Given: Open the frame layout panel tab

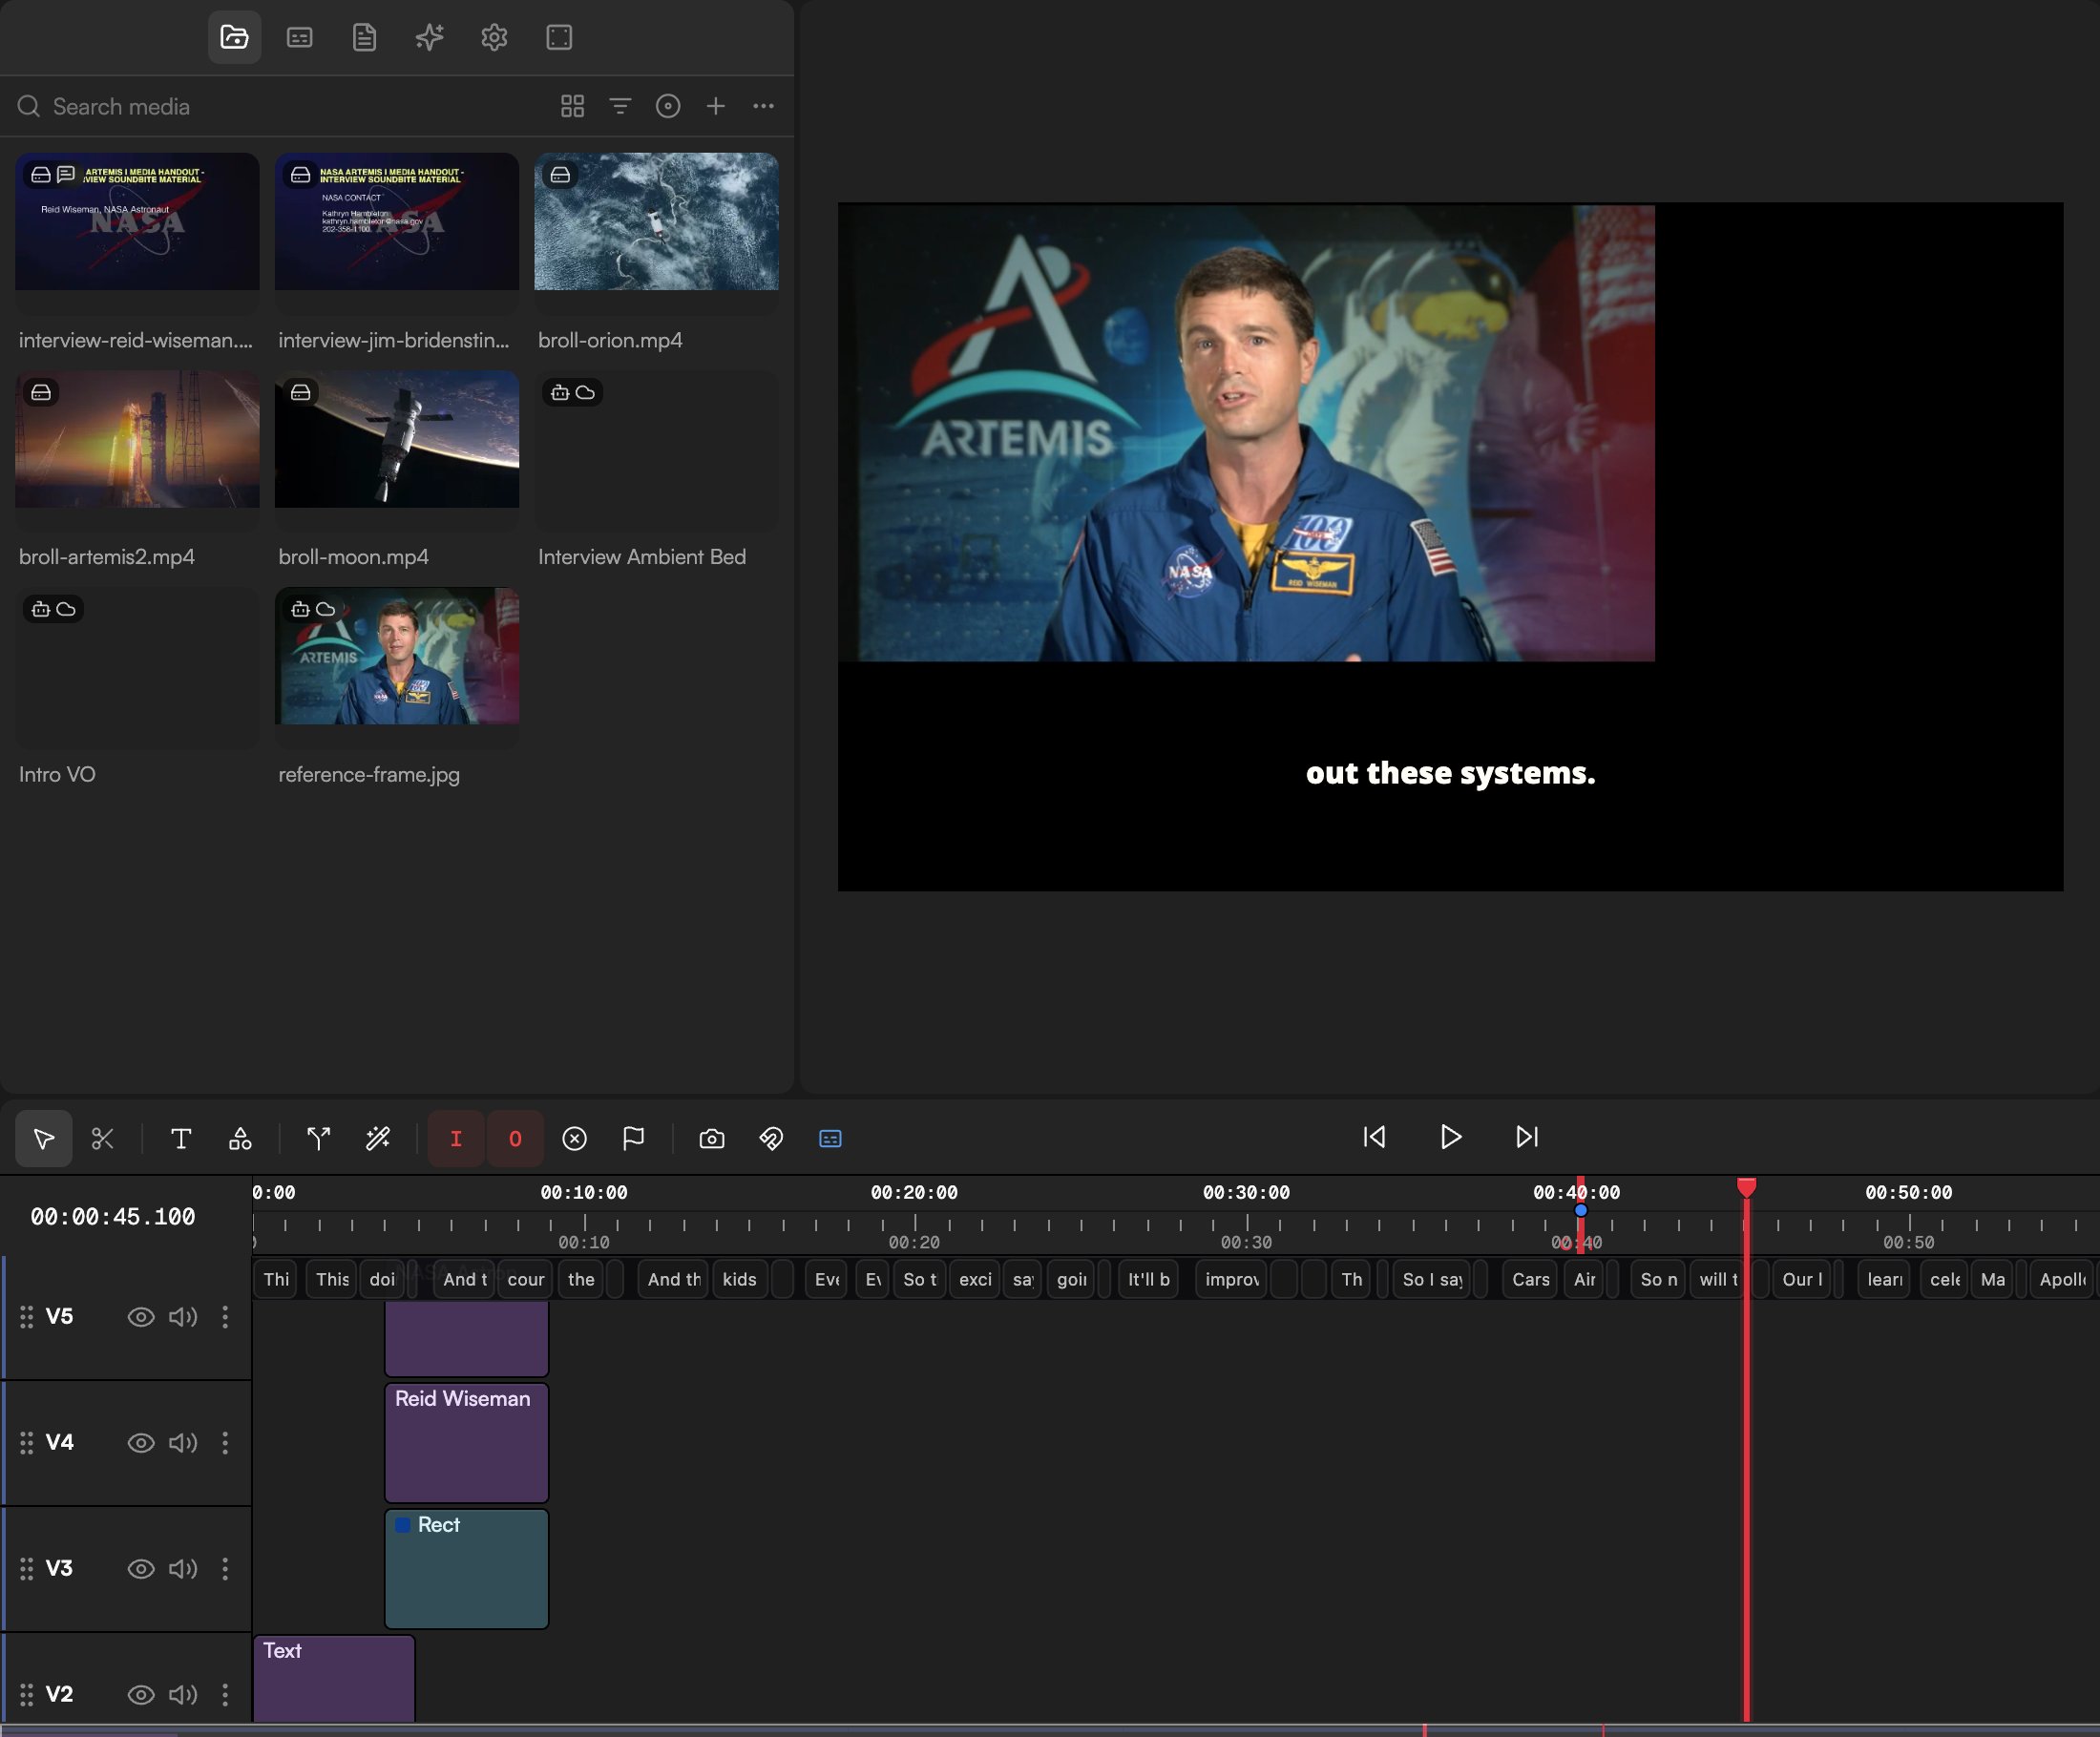Looking at the screenshot, I should click(x=559, y=38).
